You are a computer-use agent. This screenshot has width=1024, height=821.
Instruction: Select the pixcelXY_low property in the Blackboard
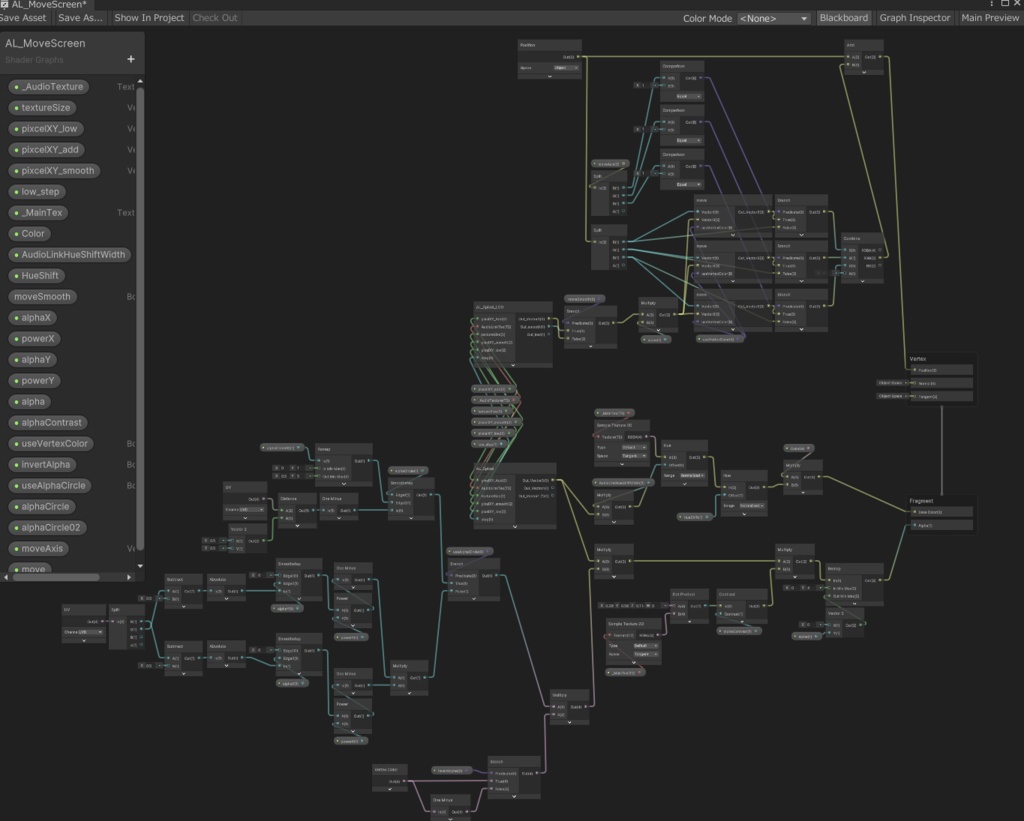tap(46, 129)
